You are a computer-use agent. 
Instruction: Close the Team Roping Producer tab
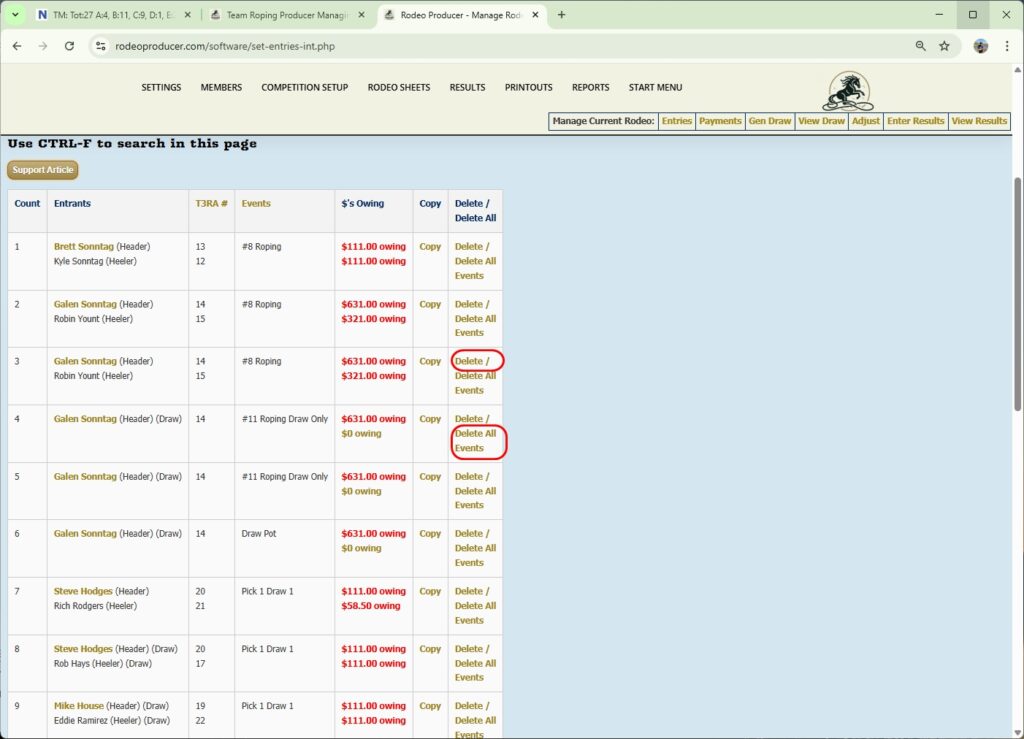[x=361, y=14]
